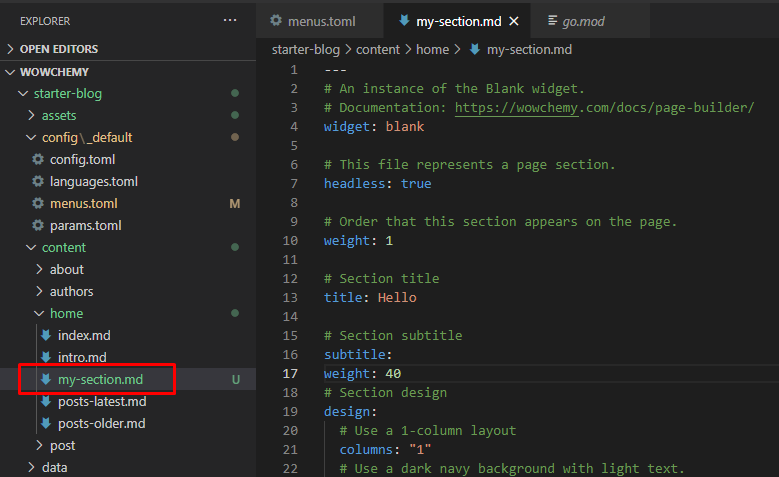This screenshot has height=477, width=779.
Task: Open languages.toml in the explorer
Action: click(93, 181)
